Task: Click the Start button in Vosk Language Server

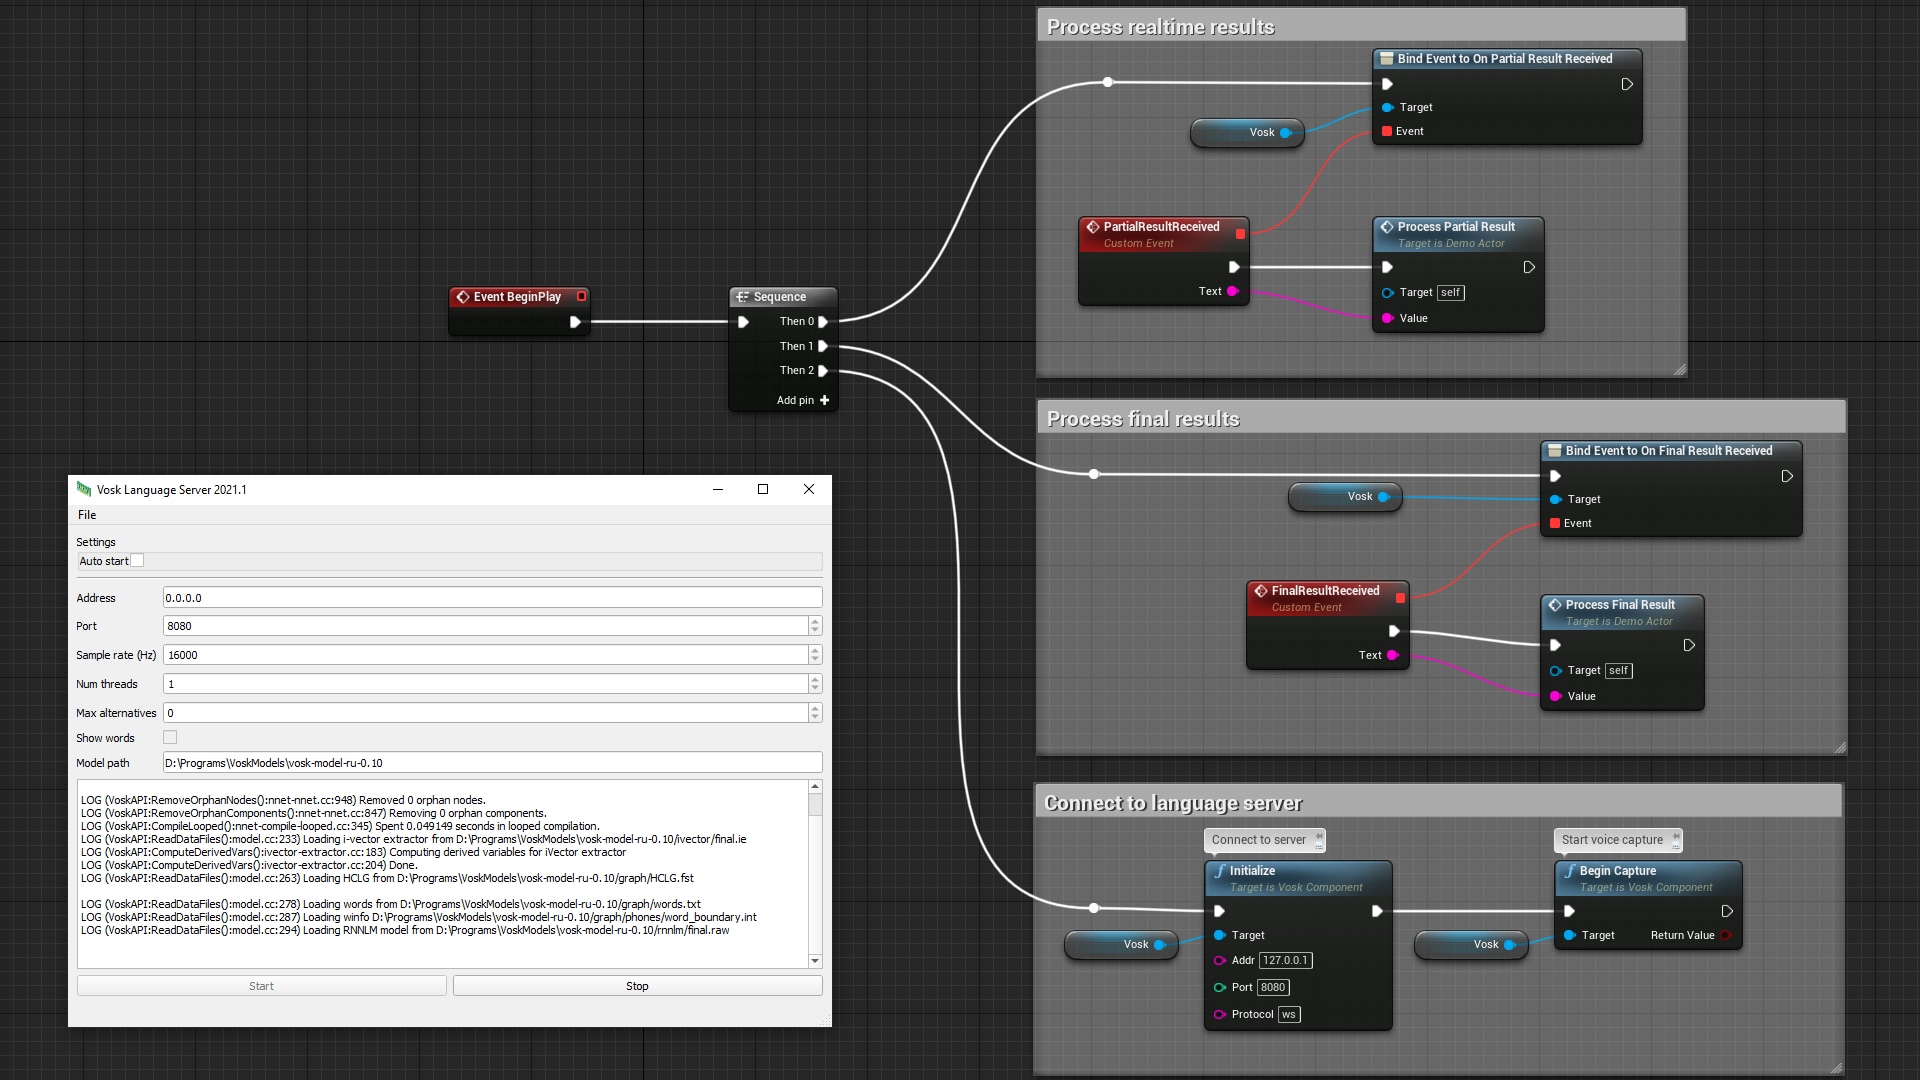Action: click(261, 984)
